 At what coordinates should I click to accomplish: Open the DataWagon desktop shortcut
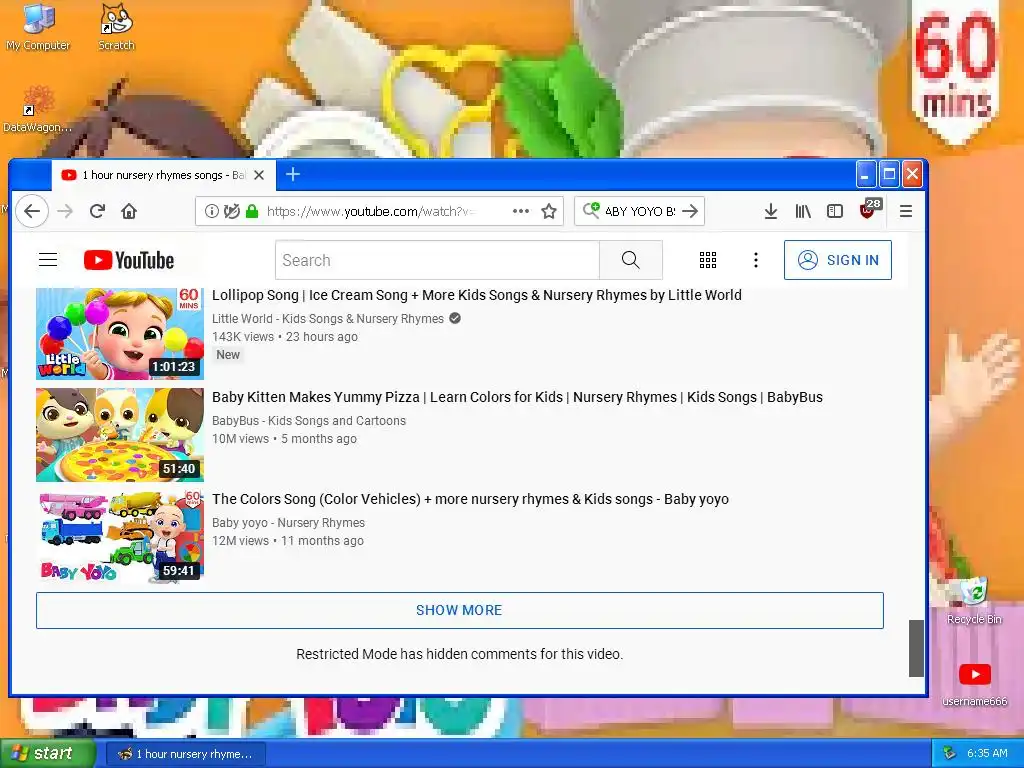tap(37, 109)
